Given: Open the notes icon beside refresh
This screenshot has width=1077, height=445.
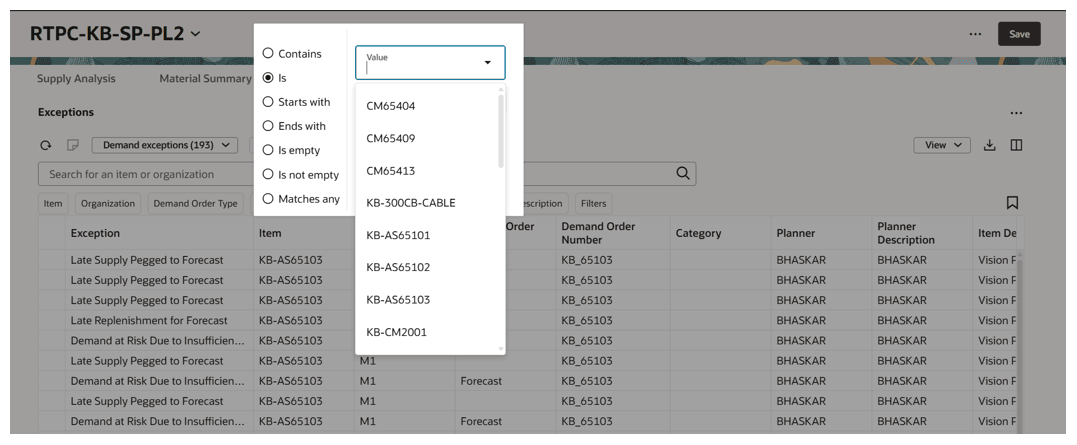Looking at the screenshot, I should coord(72,146).
